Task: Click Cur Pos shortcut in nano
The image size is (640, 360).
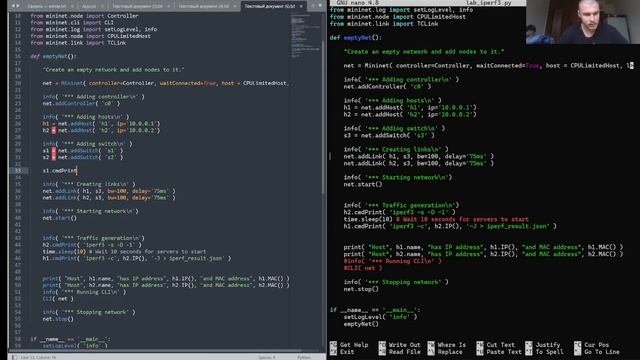Action: click(591, 345)
